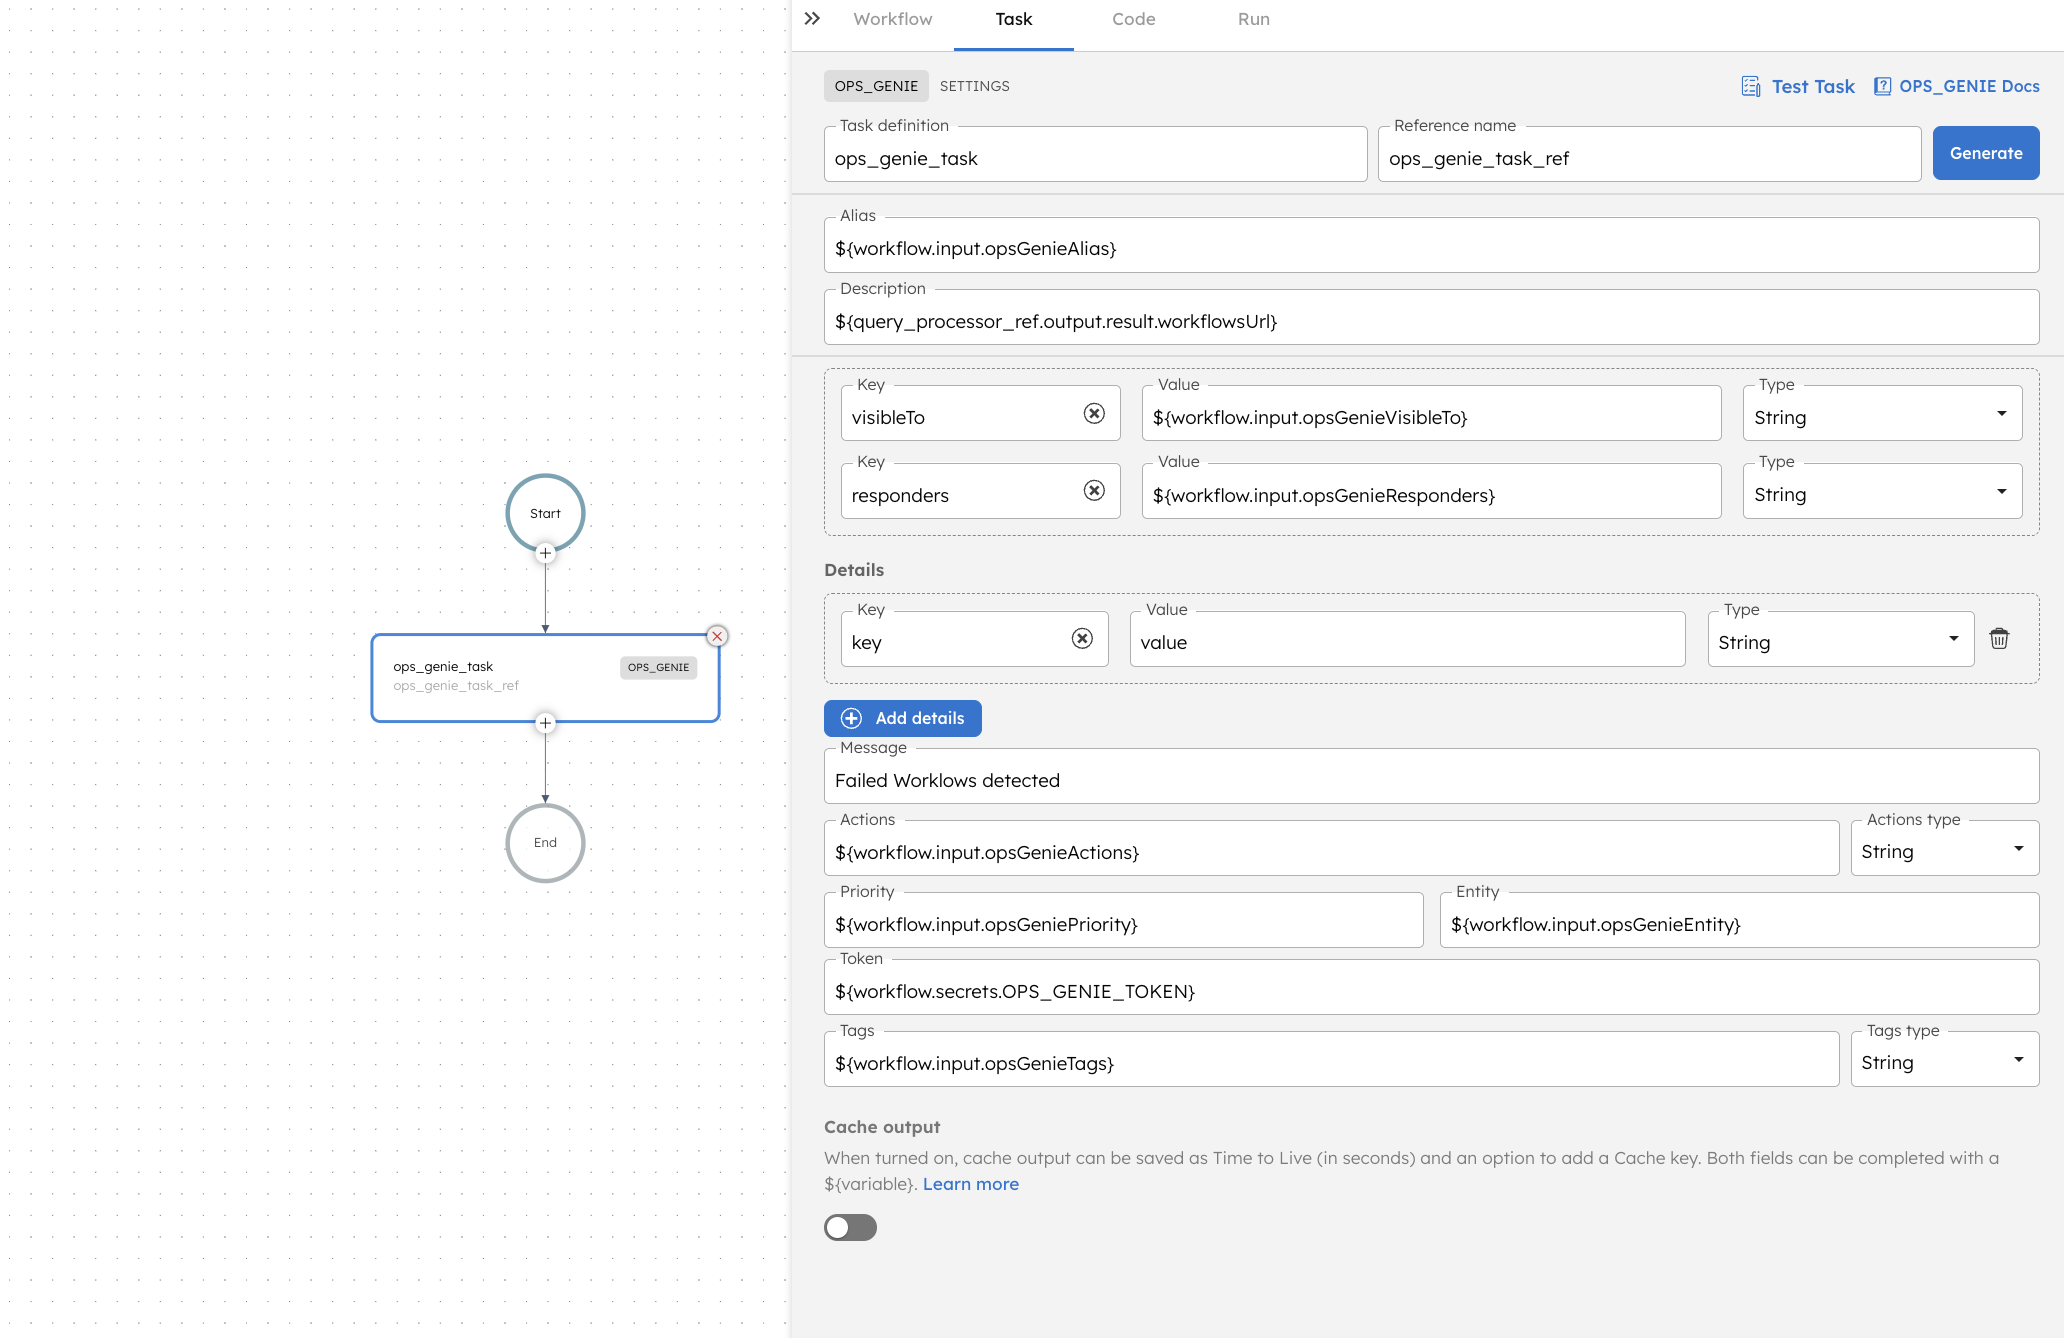This screenshot has height=1338, width=2064.
Task: Select the OPS_GENIE sub-tab
Action: point(876,86)
